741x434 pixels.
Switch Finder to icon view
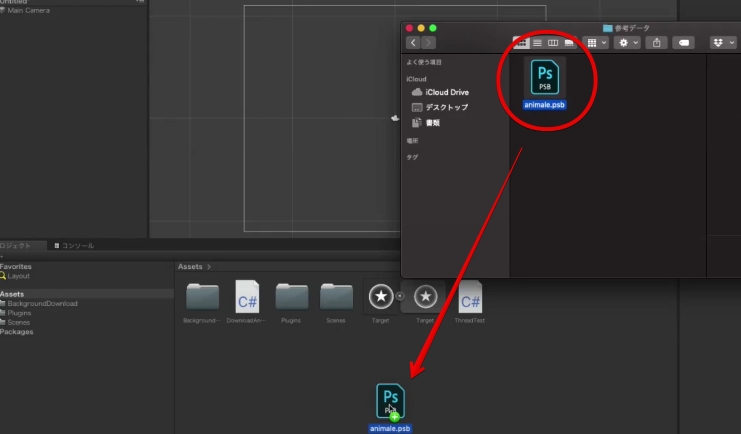(521, 43)
